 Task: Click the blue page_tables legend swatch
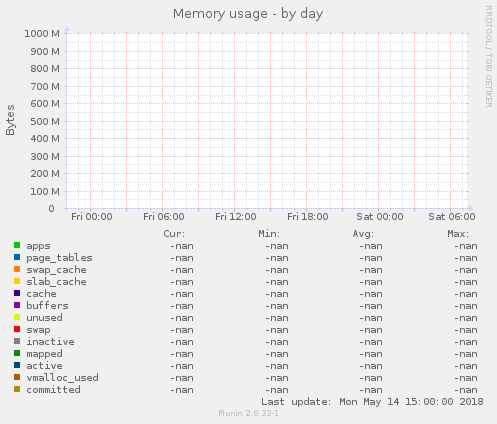pyautogui.click(x=17, y=257)
